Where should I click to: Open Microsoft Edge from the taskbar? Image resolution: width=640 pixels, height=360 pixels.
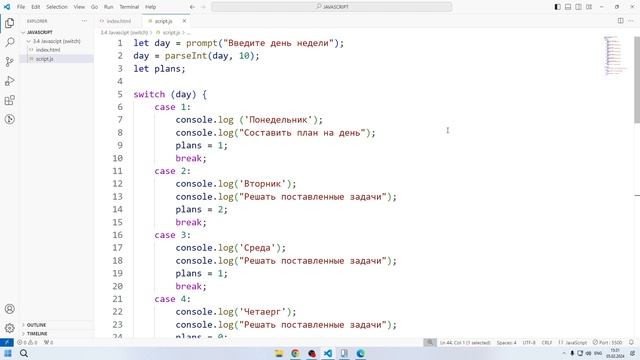coord(360,353)
